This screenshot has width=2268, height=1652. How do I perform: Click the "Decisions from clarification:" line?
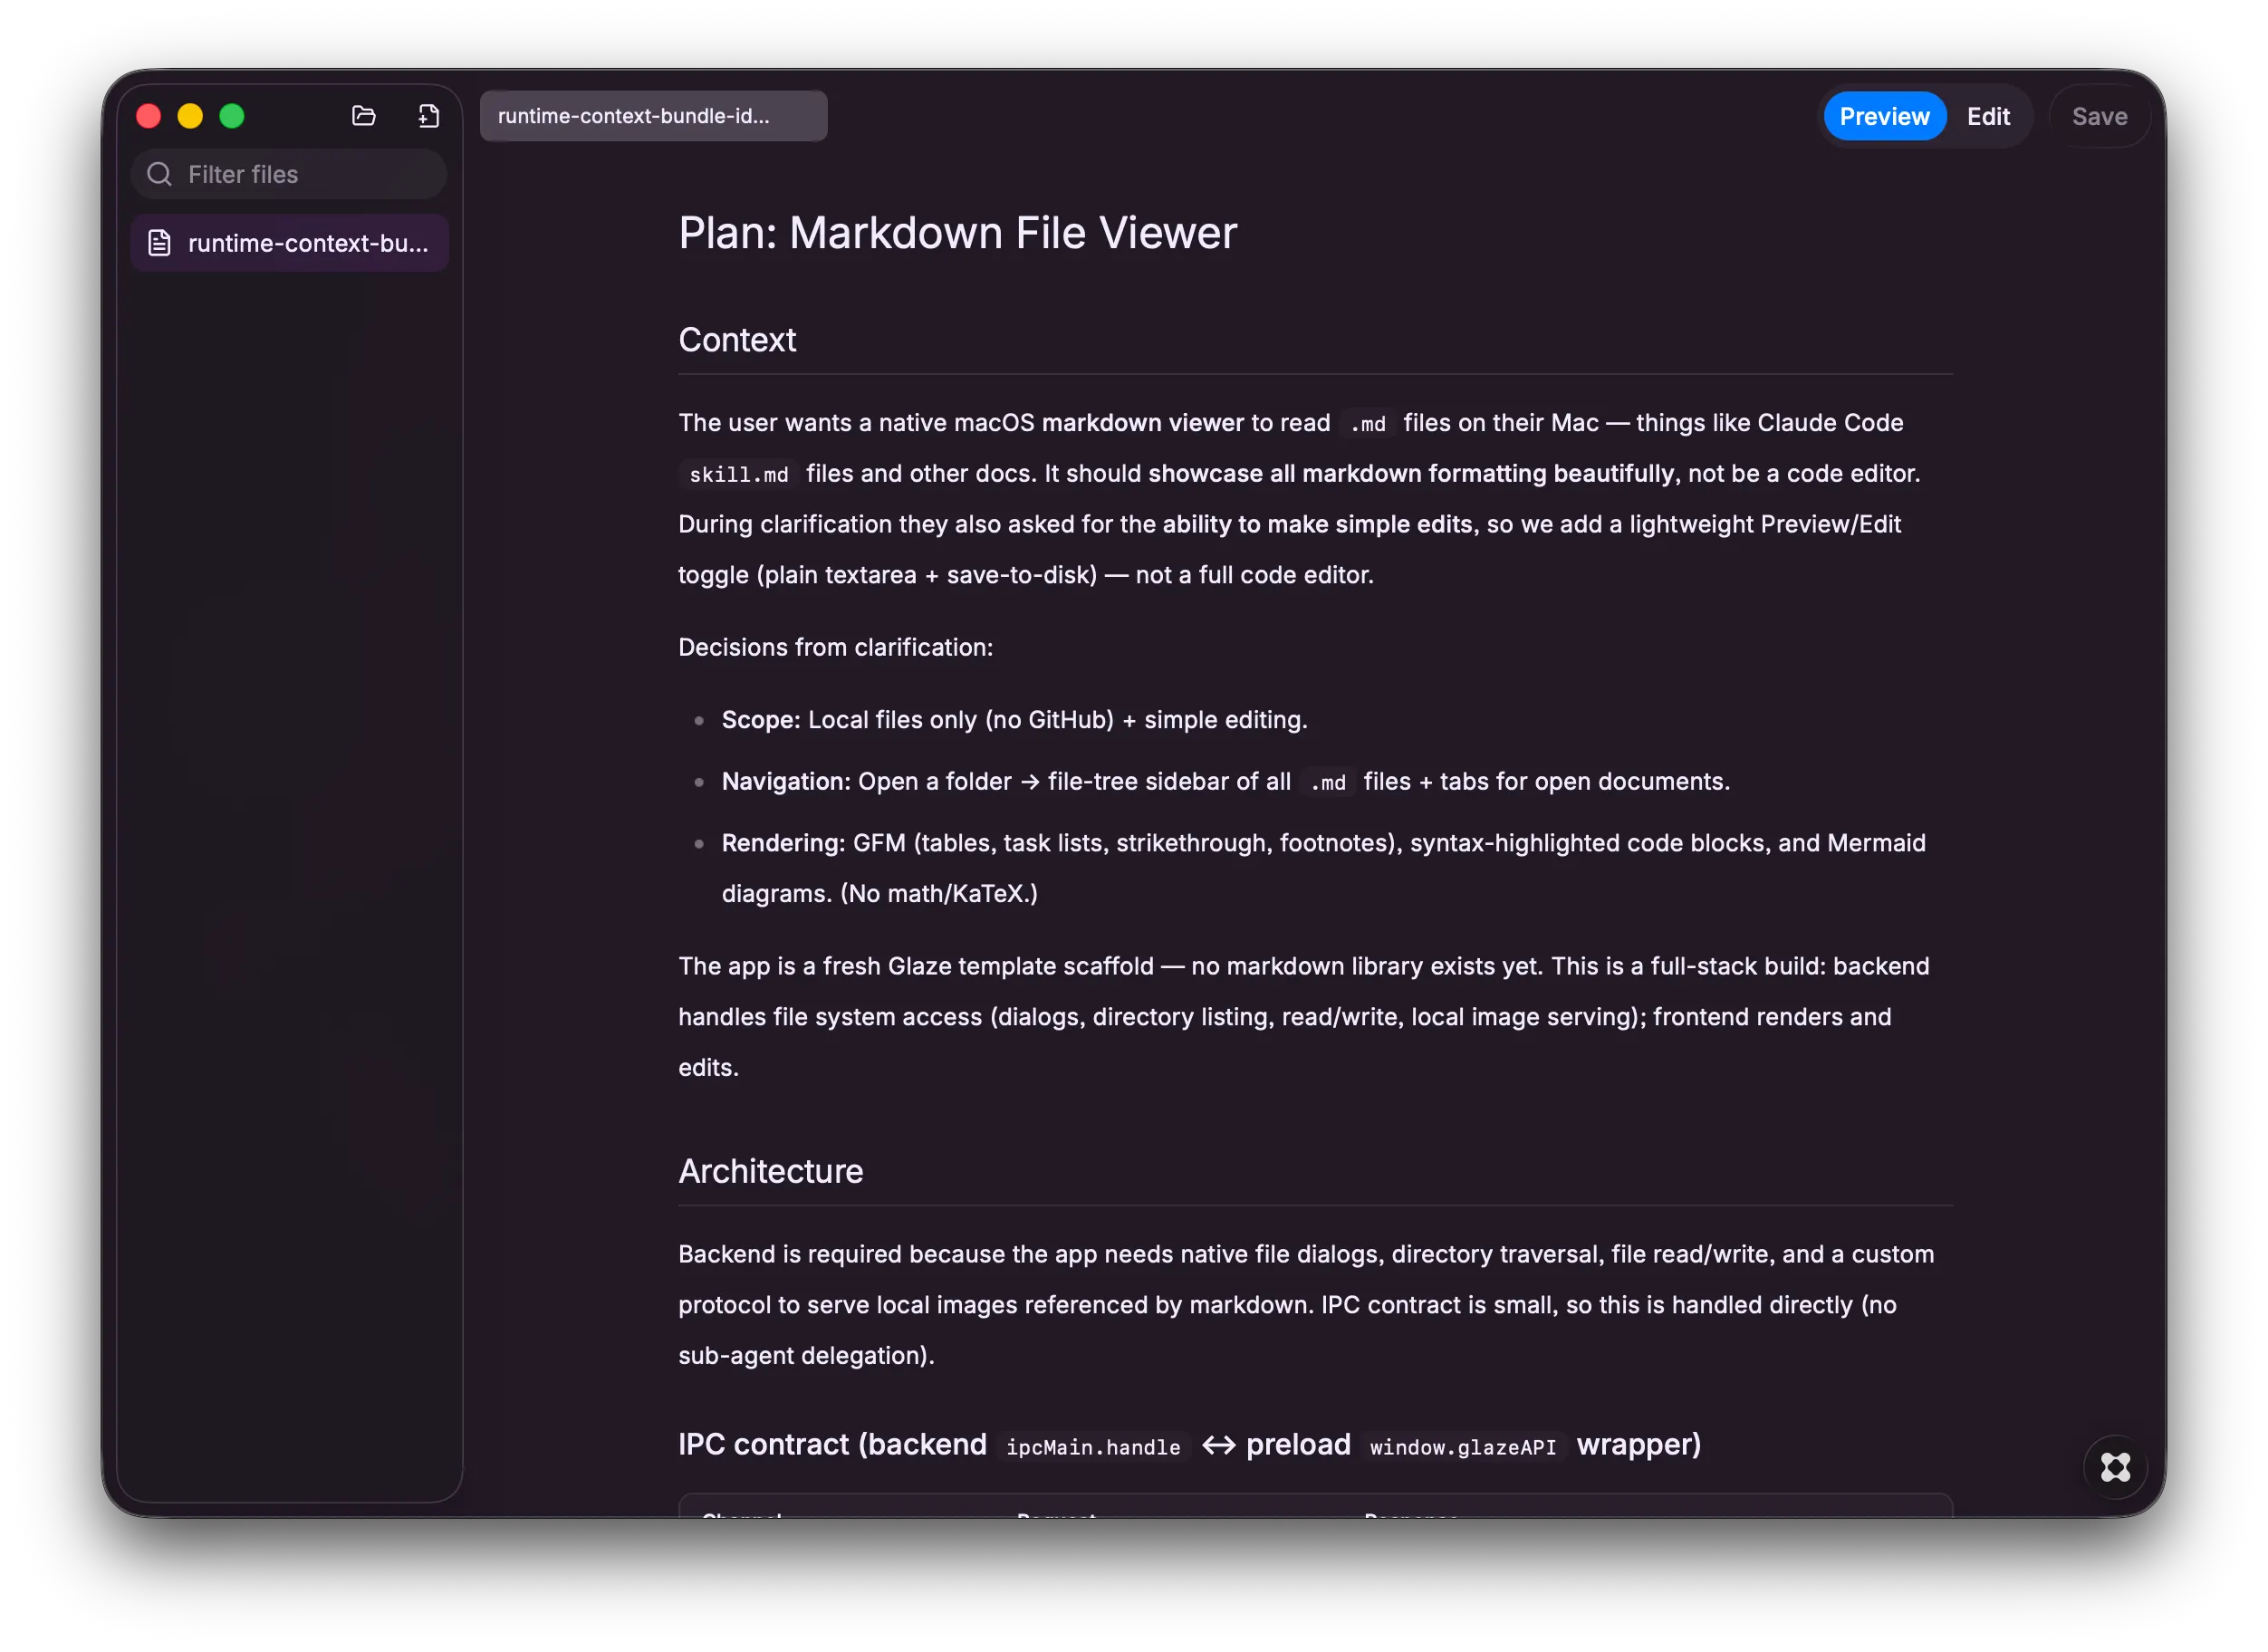tap(835, 647)
